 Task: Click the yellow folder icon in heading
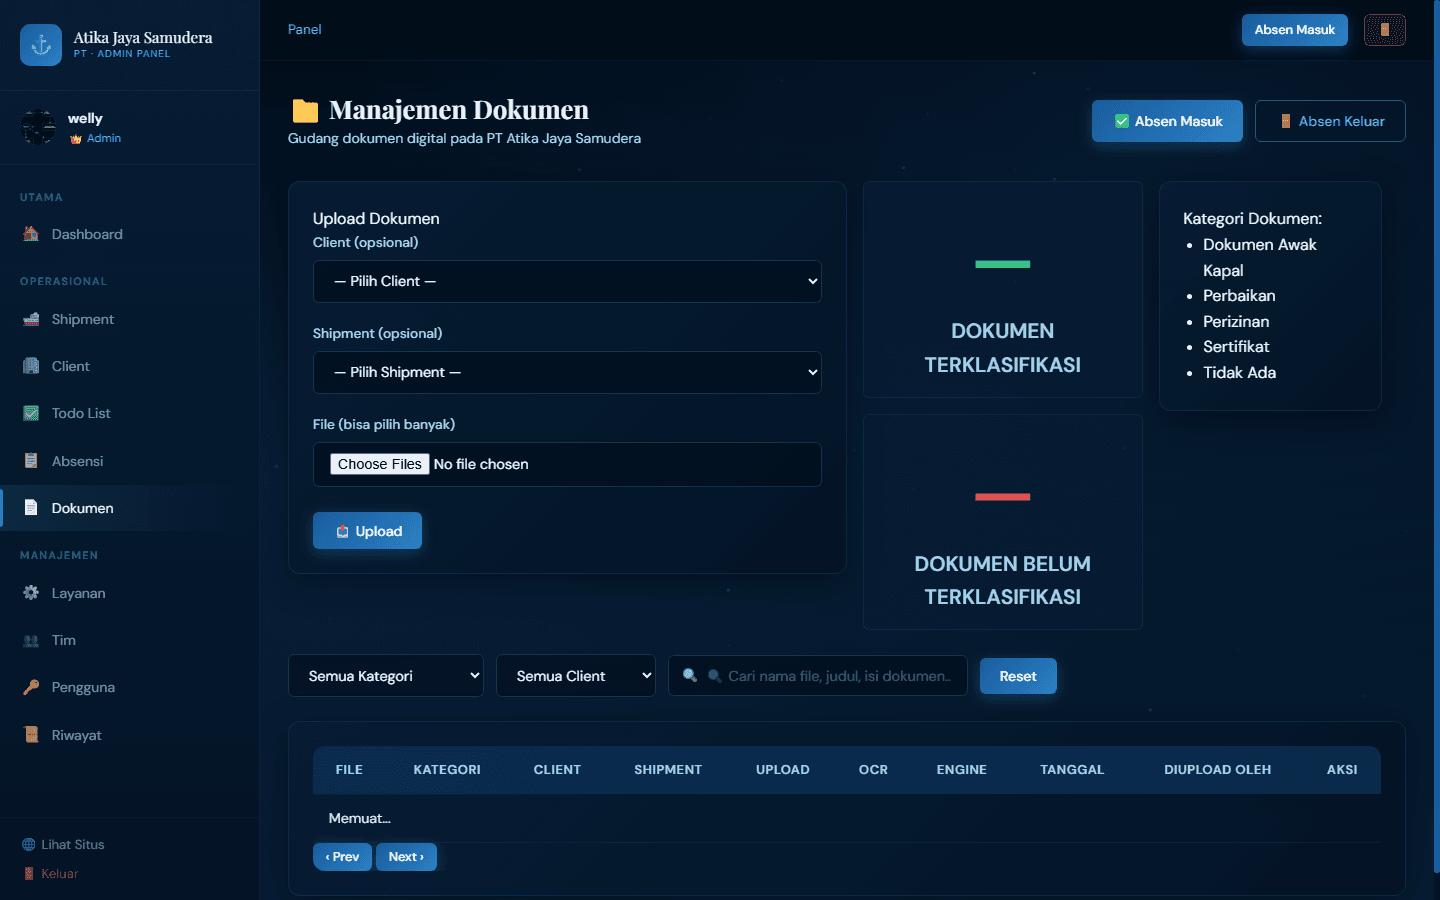305,110
